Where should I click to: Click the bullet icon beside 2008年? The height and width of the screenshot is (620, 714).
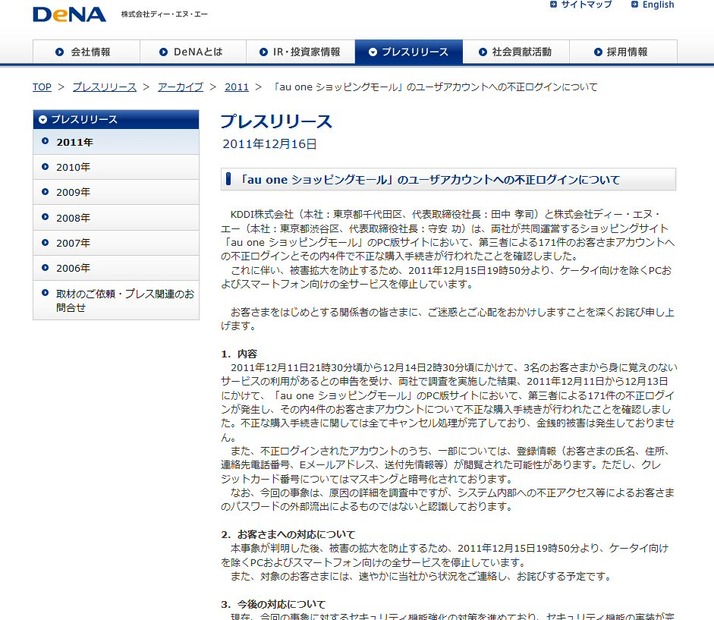pyautogui.click(x=45, y=217)
